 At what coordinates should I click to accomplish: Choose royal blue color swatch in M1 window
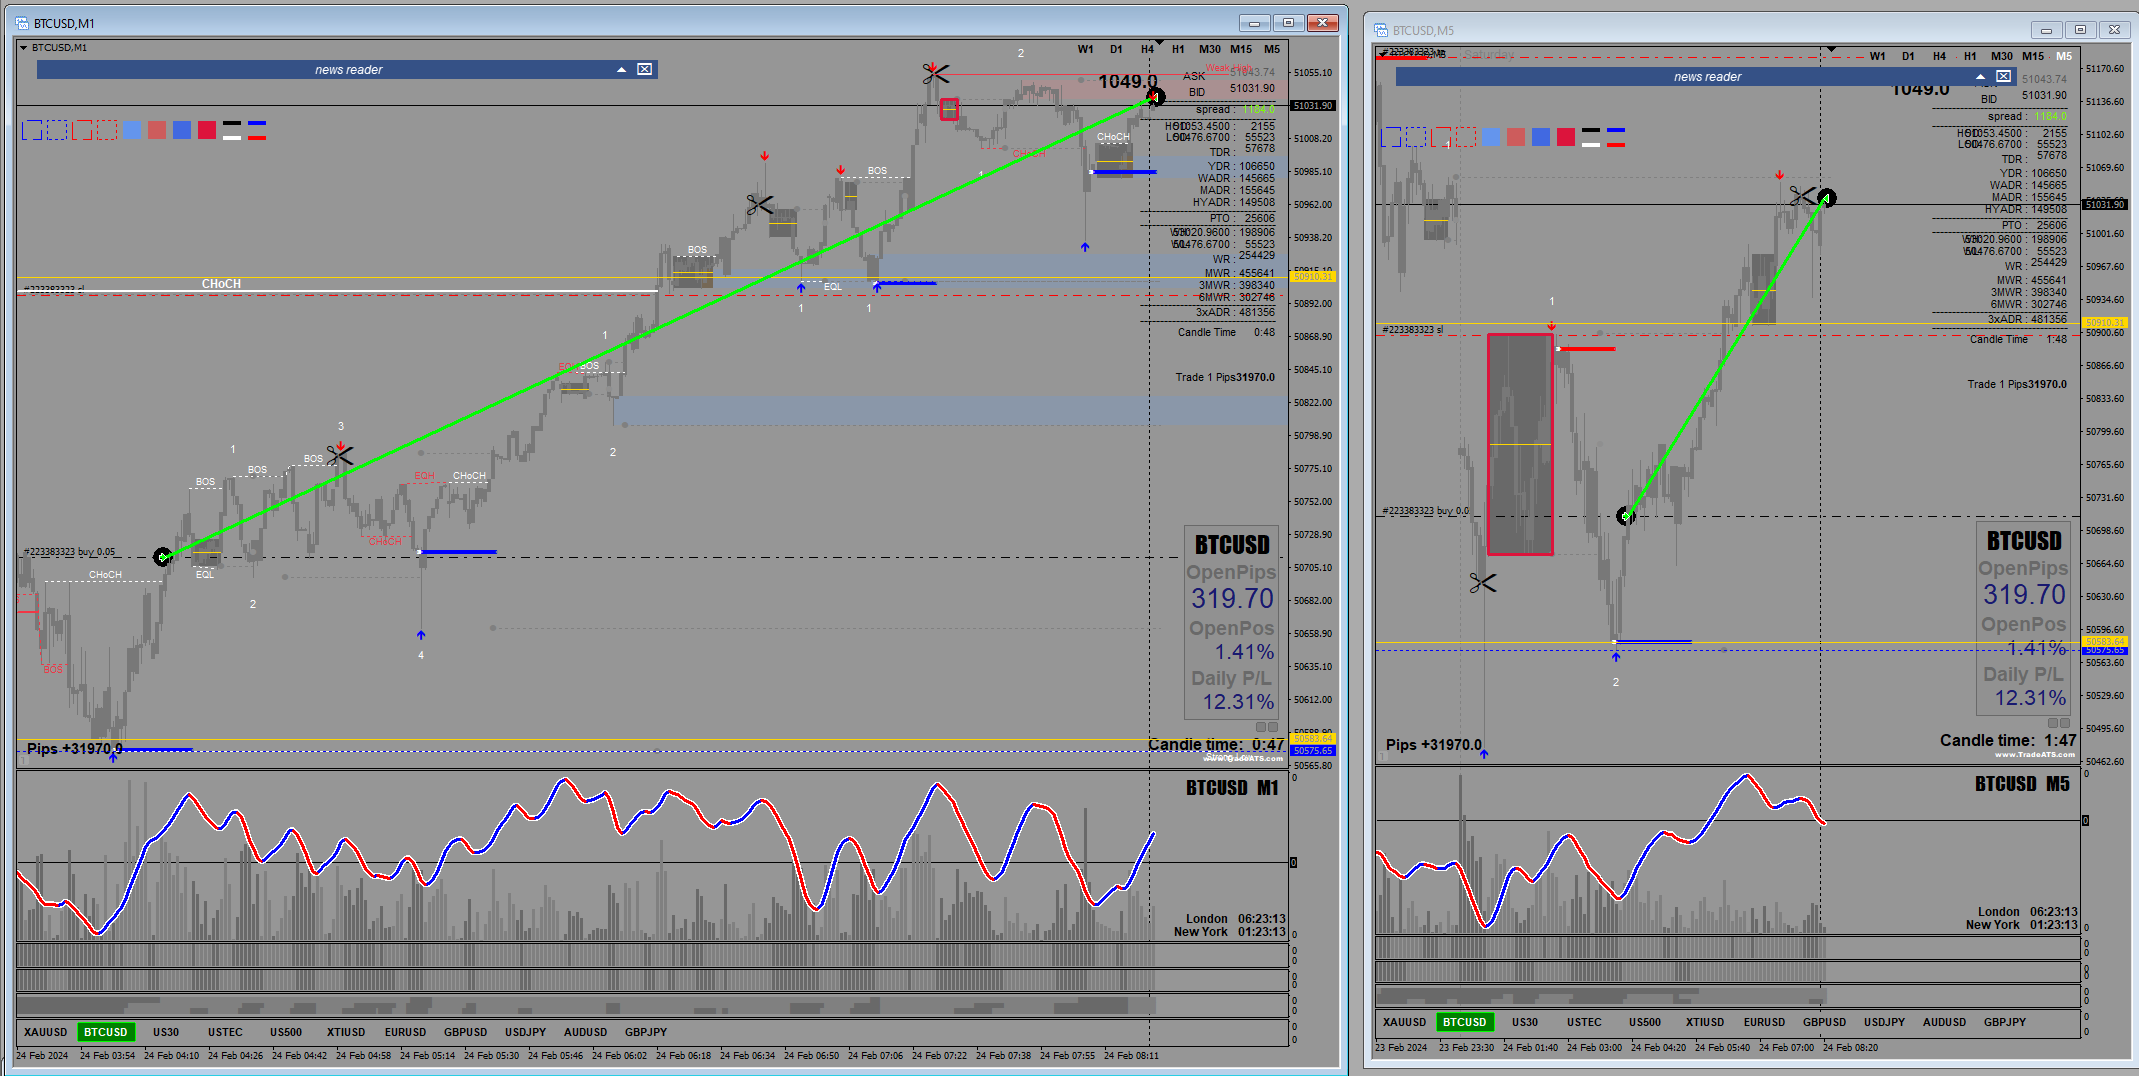point(182,130)
